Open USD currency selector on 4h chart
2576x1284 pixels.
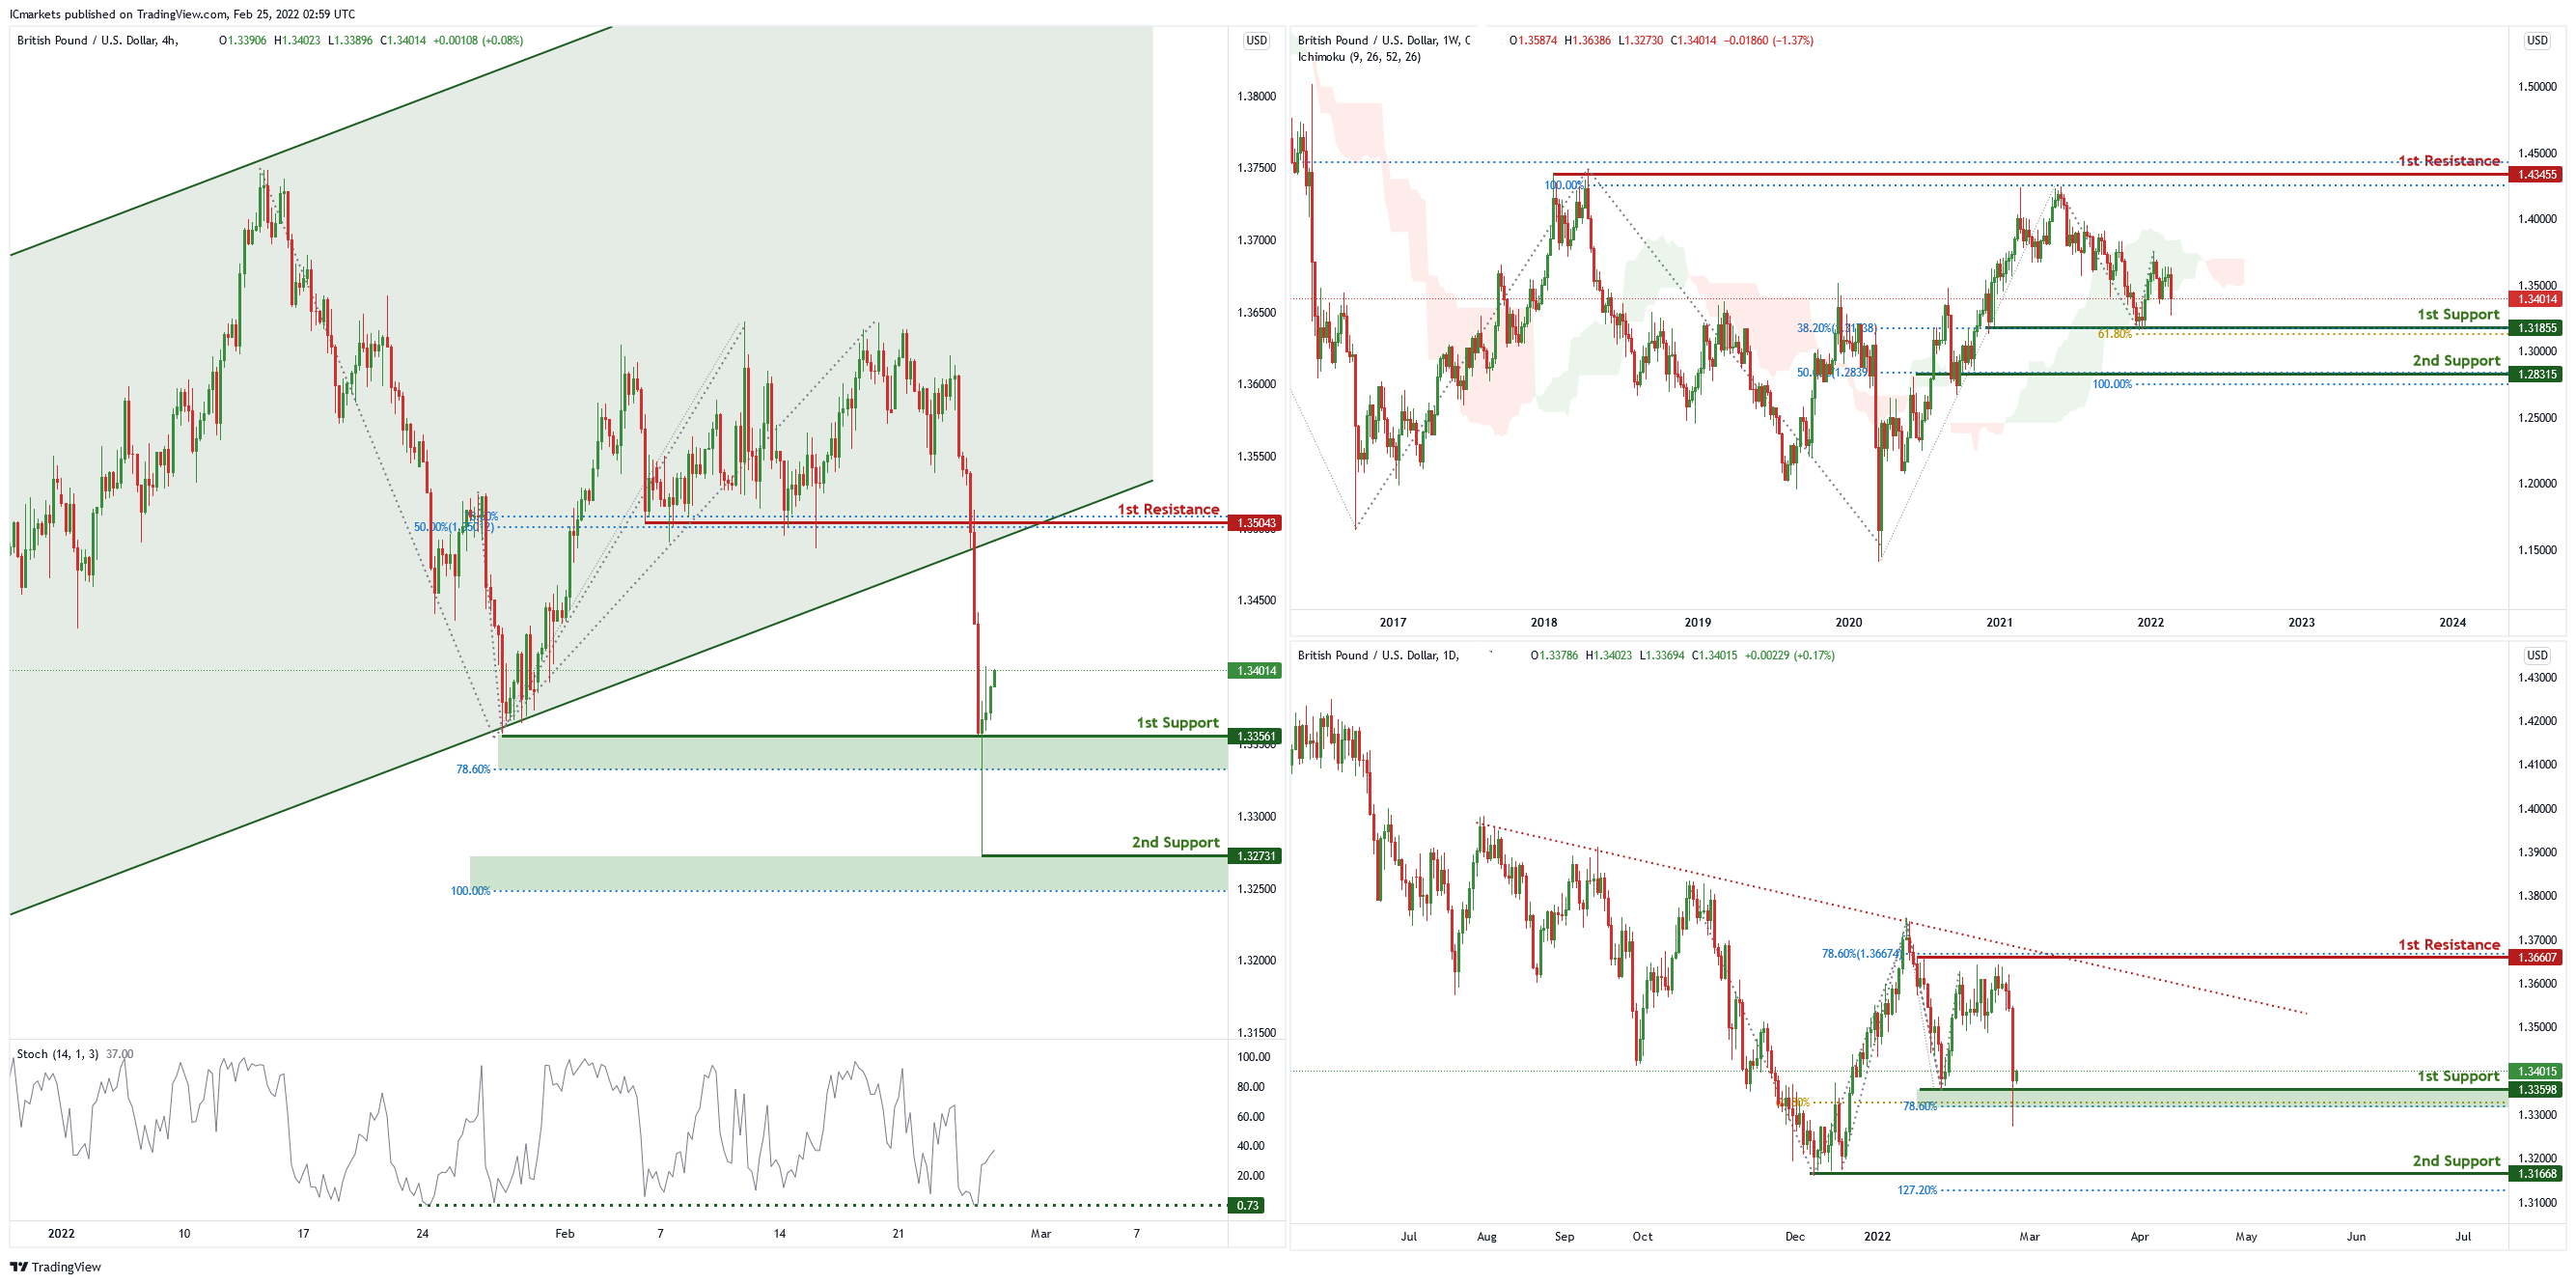tap(1256, 40)
